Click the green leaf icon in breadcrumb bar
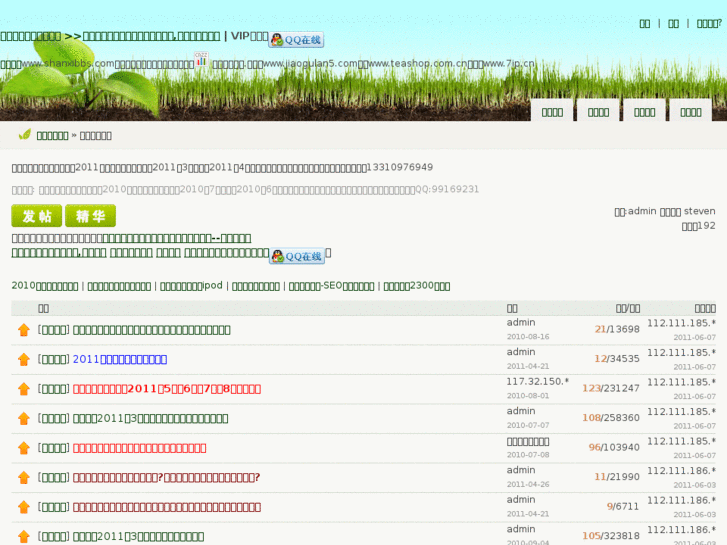This screenshot has width=727, height=545. pyautogui.click(x=25, y=135)
